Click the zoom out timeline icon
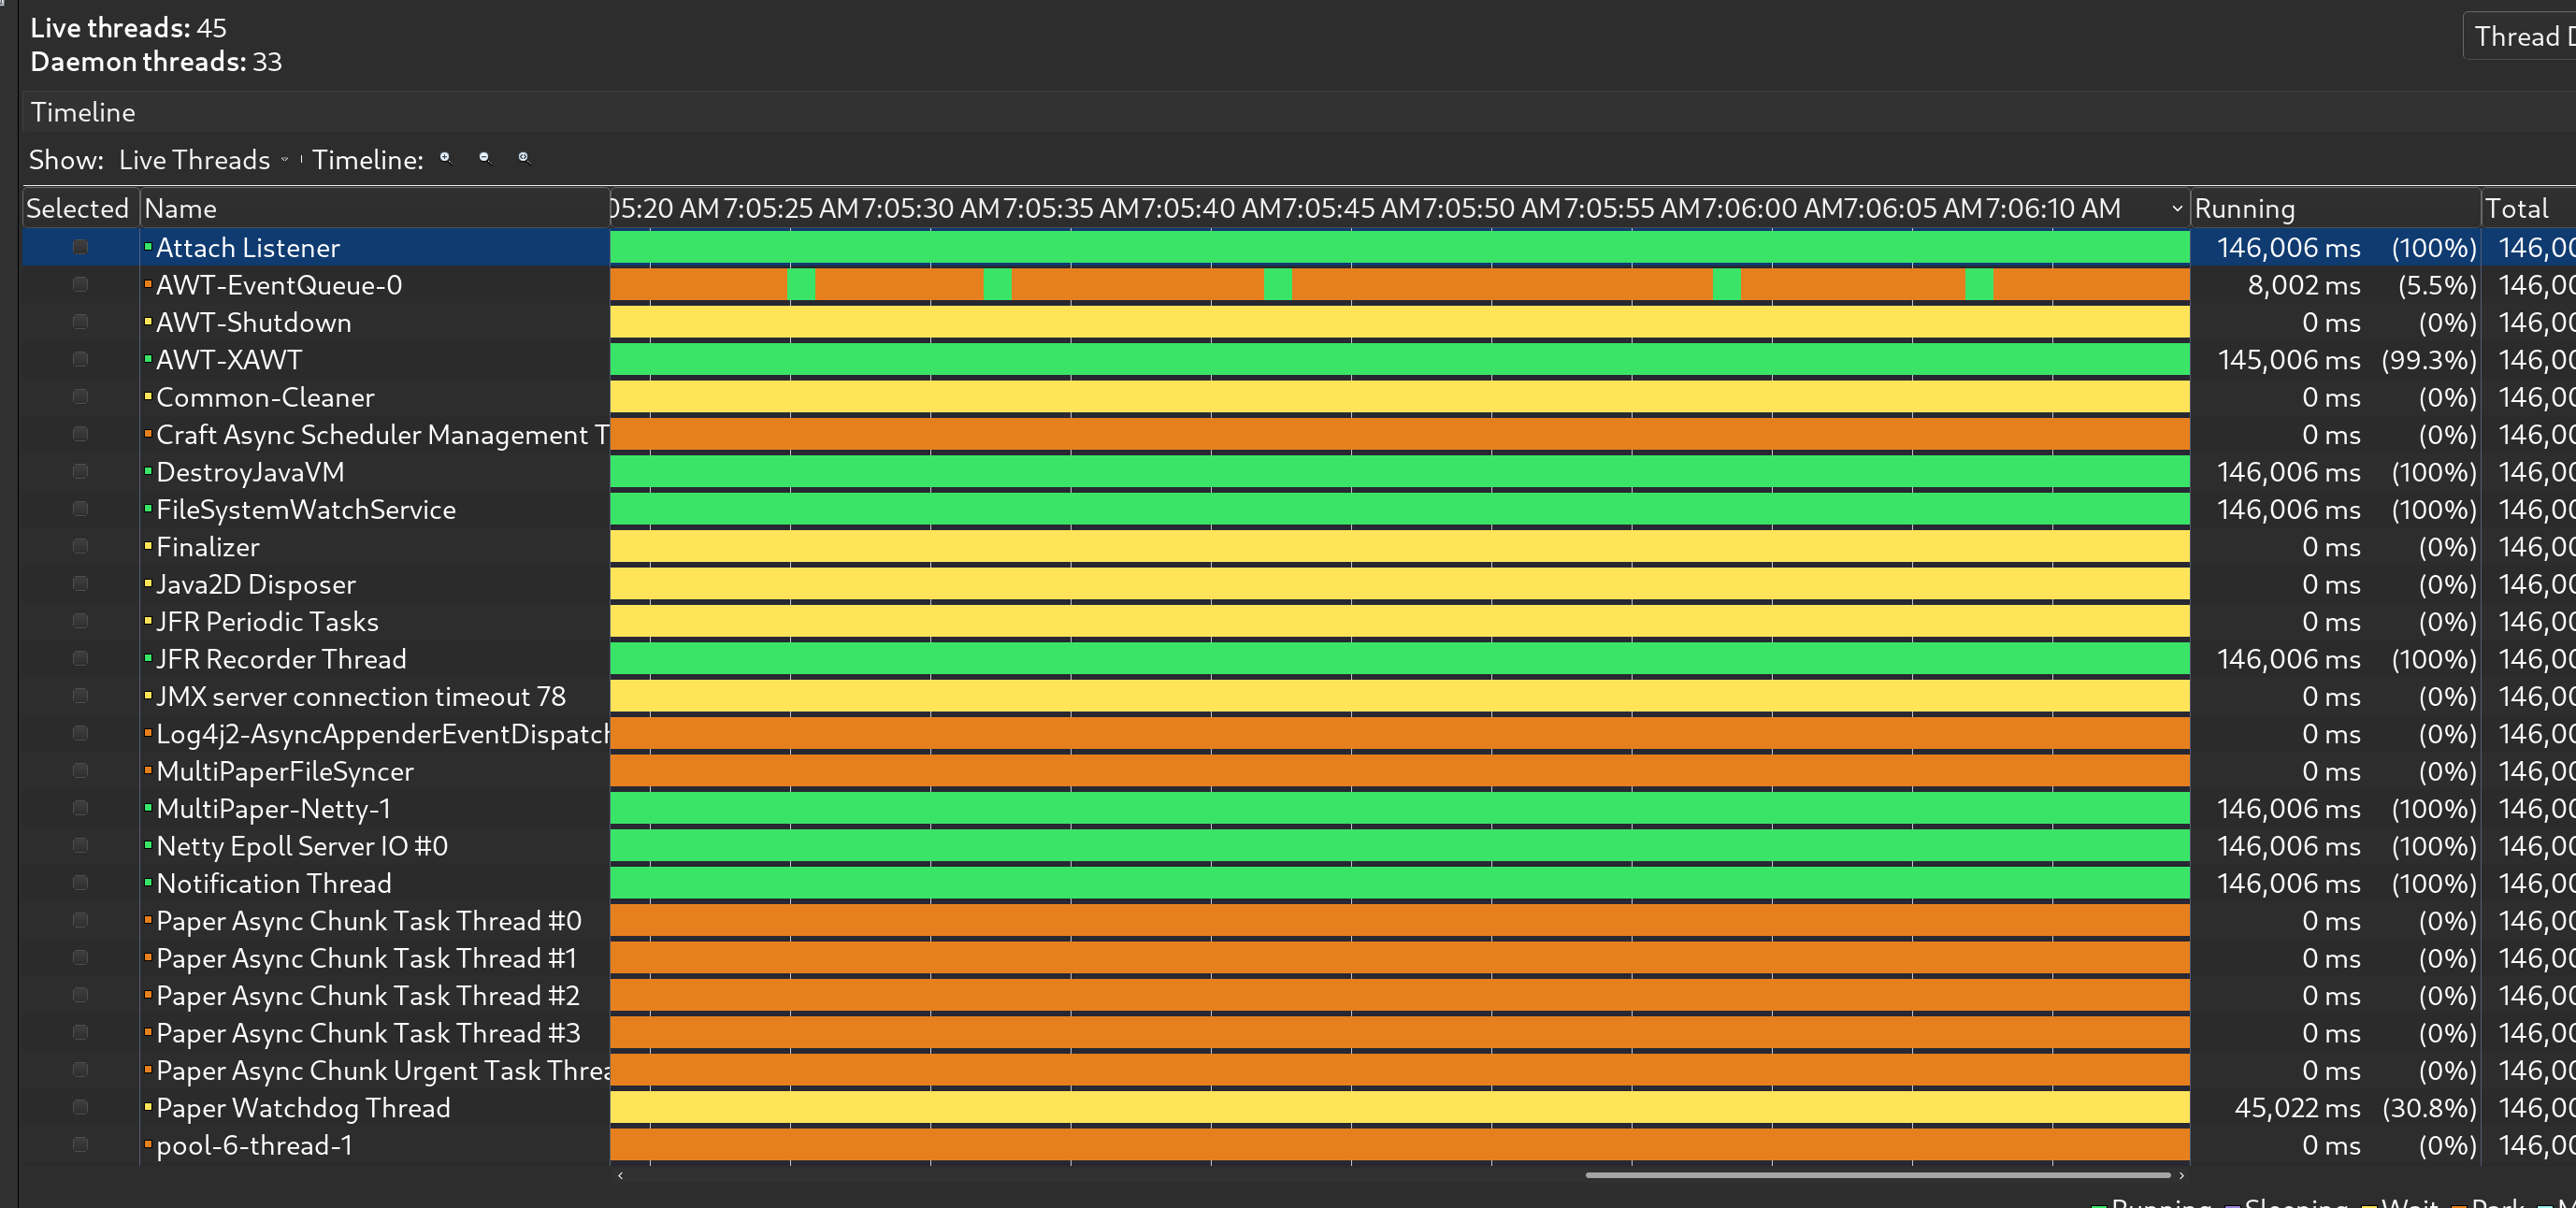2576x1208 pixels. click(484, 158)
